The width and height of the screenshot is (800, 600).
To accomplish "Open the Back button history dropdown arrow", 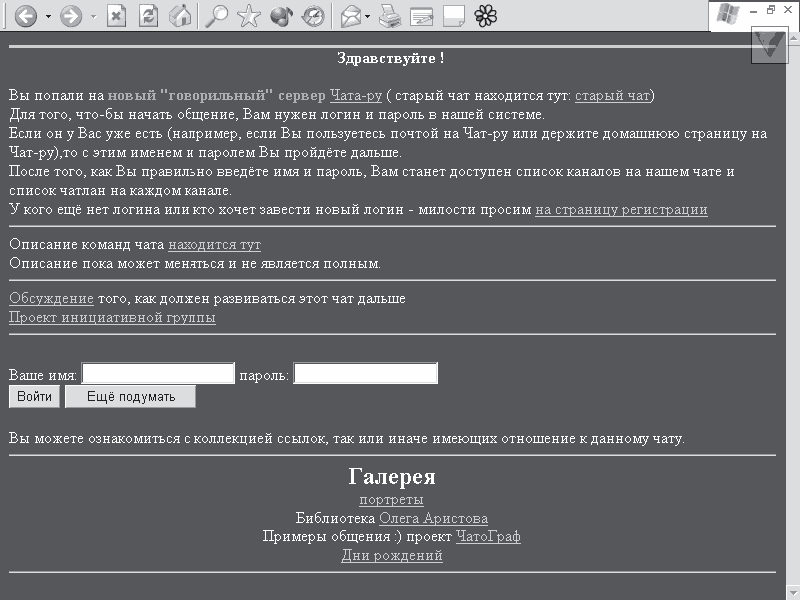I will click(x=48, y=17).
